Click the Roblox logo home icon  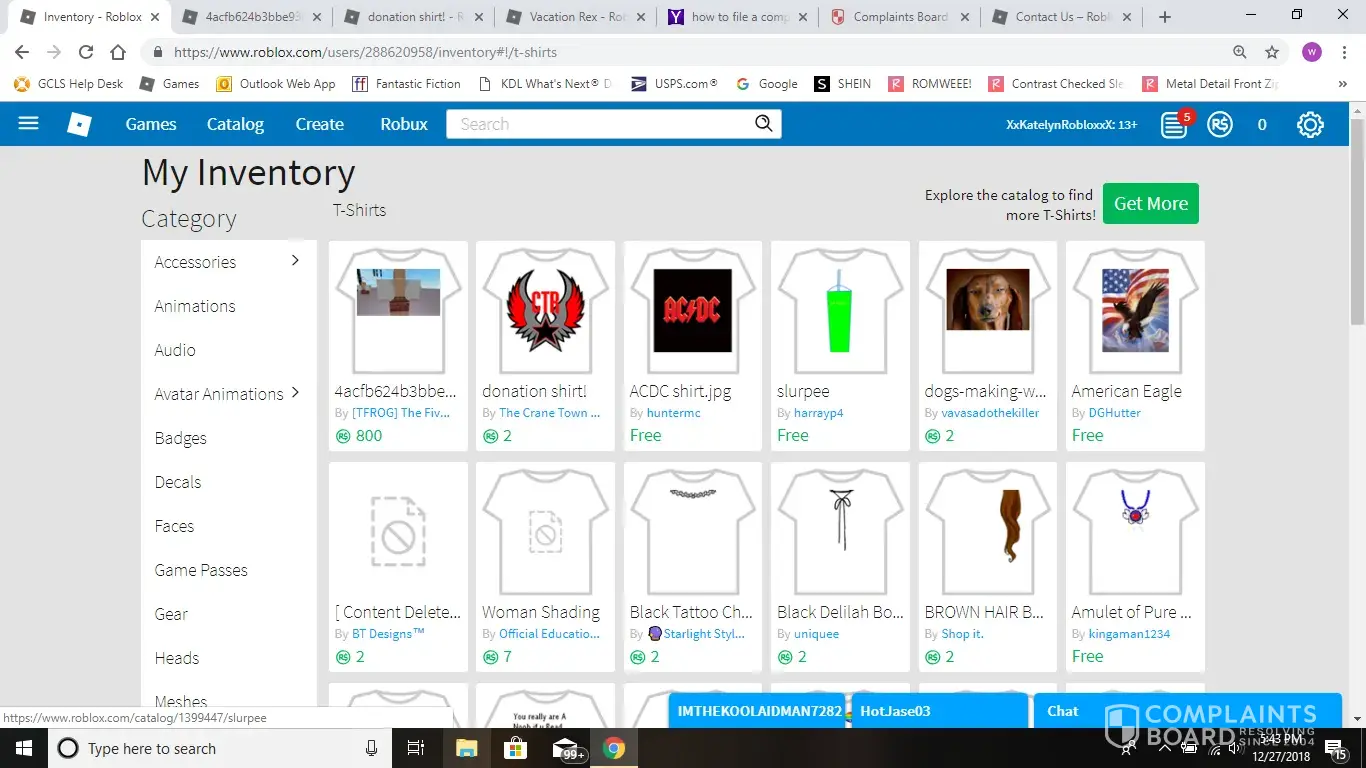(x=79, y=124)
